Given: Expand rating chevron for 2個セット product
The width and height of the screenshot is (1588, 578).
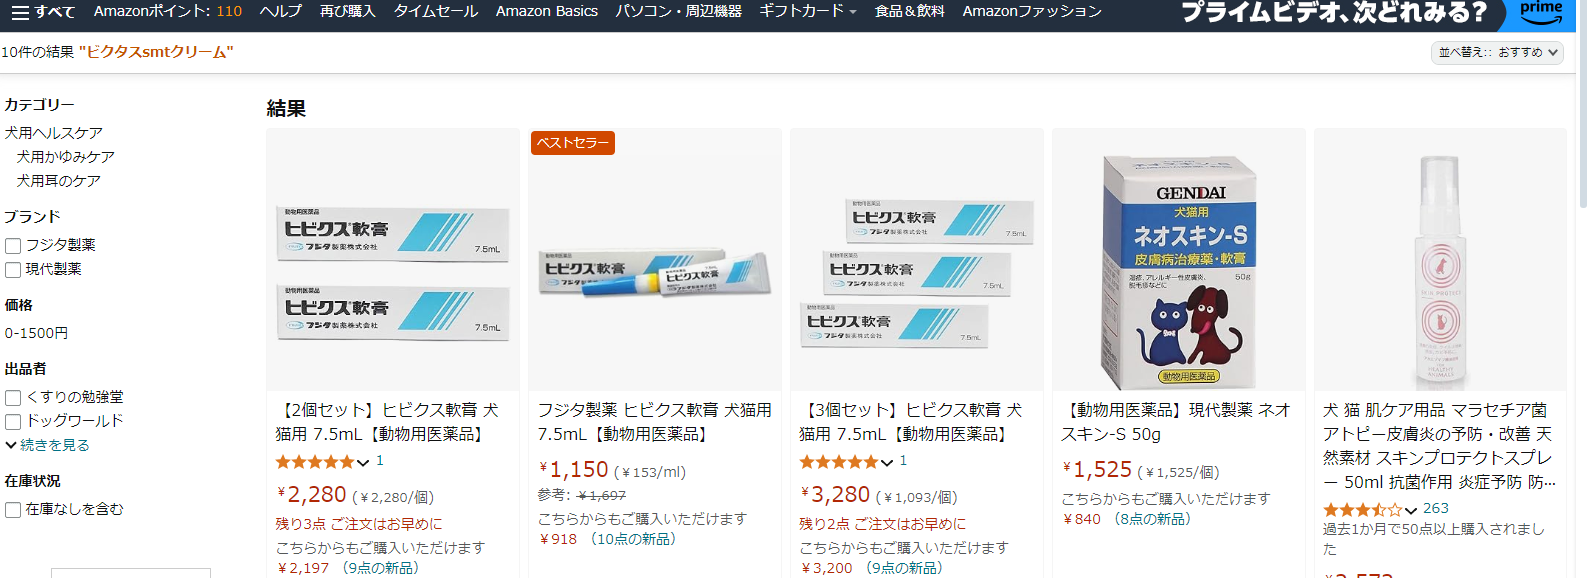Looking at the screenshot, I should tap(363, 462).
